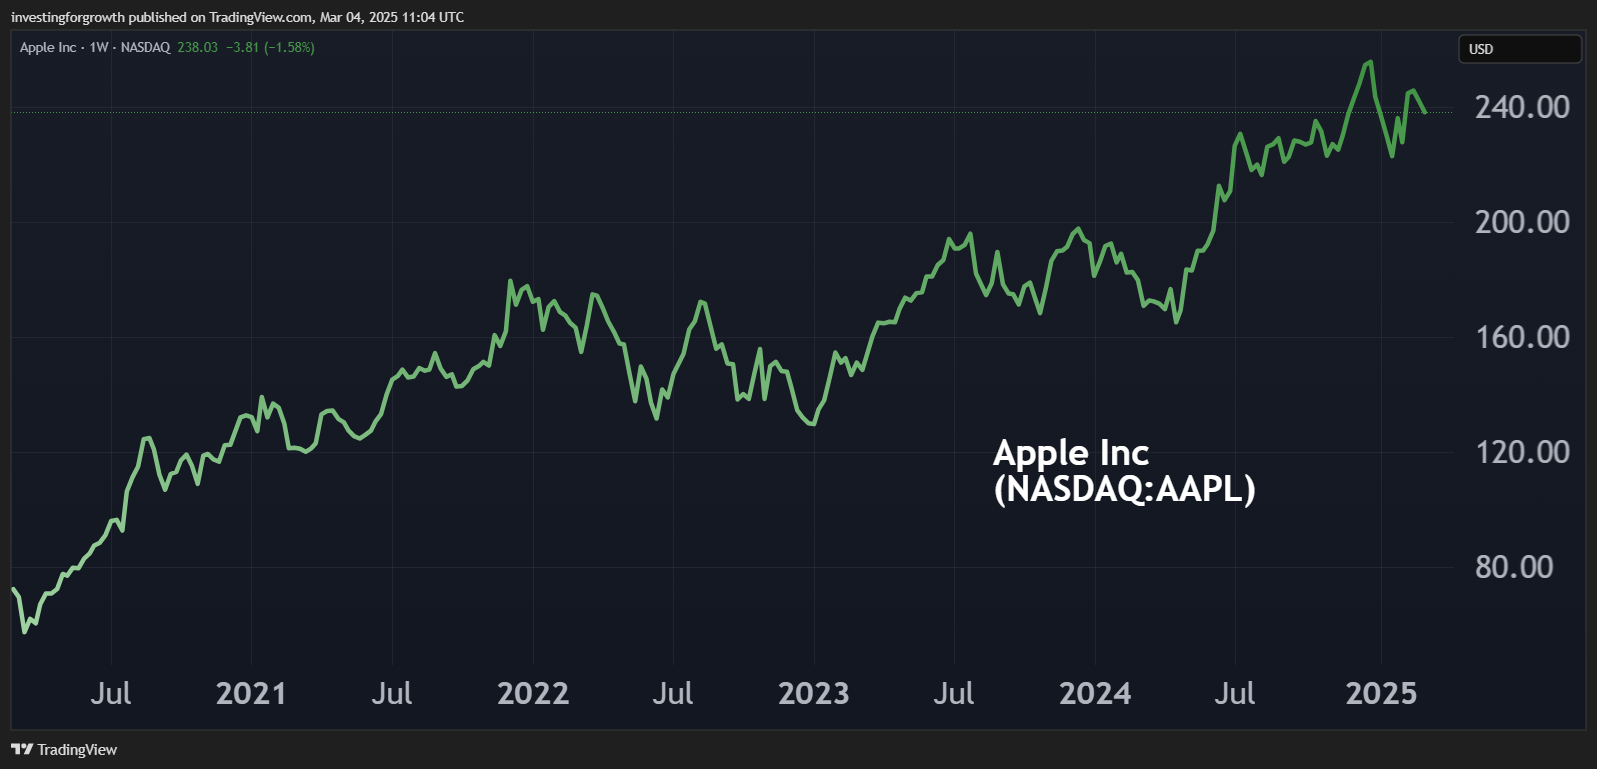1597x769 pixels.
Task: Click the 160.00 price axis label
Action: [1523, 337]
